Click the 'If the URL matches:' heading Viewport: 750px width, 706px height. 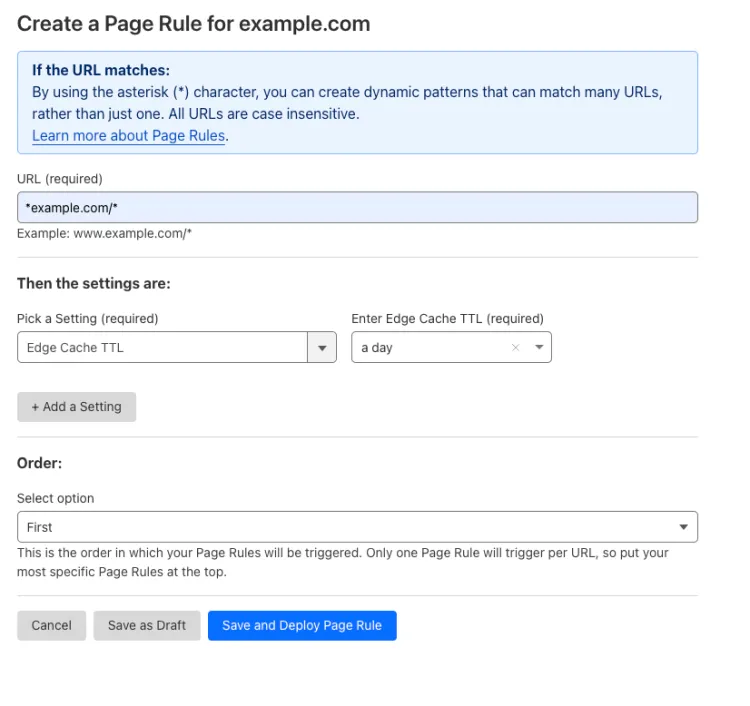(x=101, y=70)
